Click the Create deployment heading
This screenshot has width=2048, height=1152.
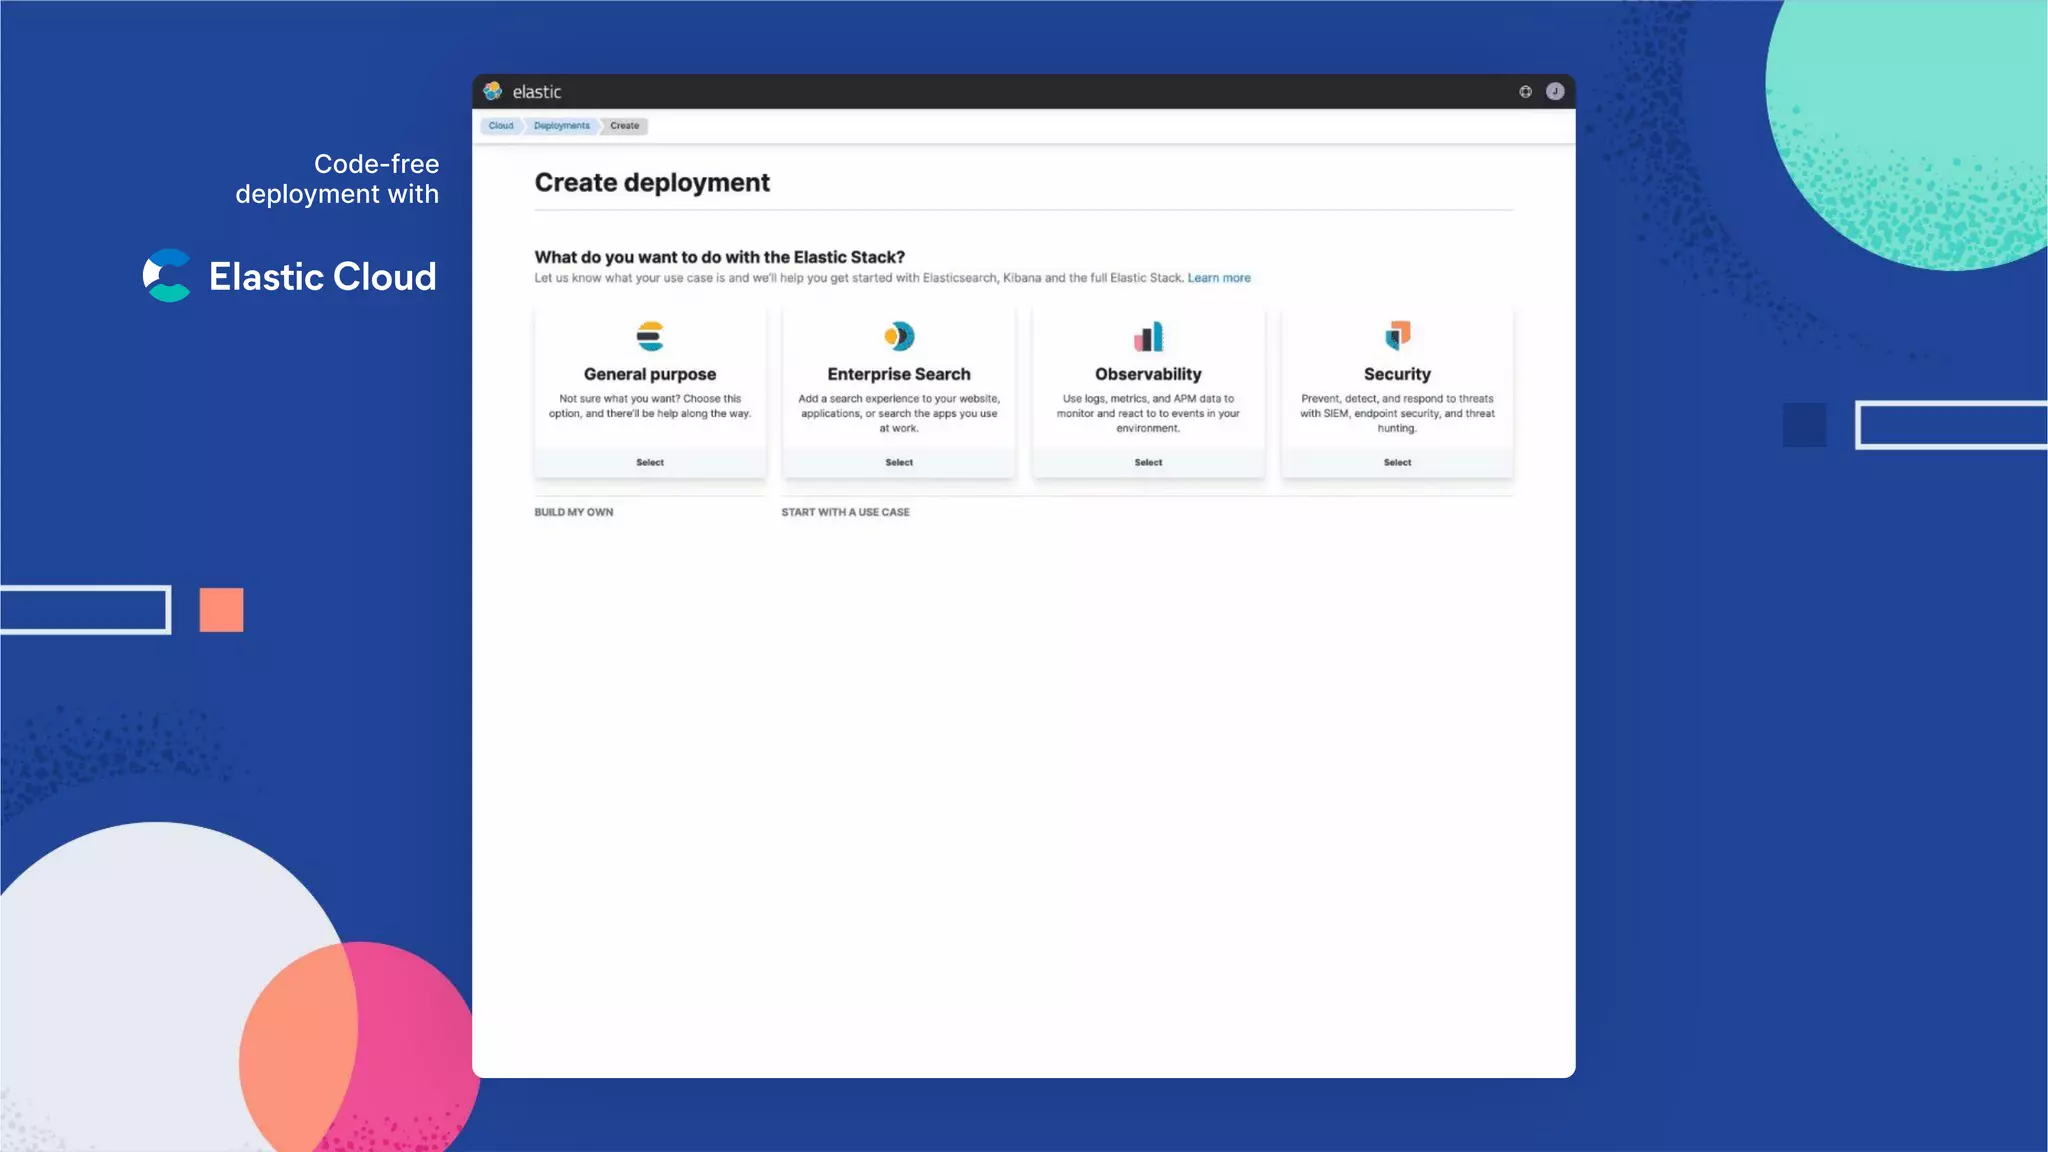tap(652, 183)
